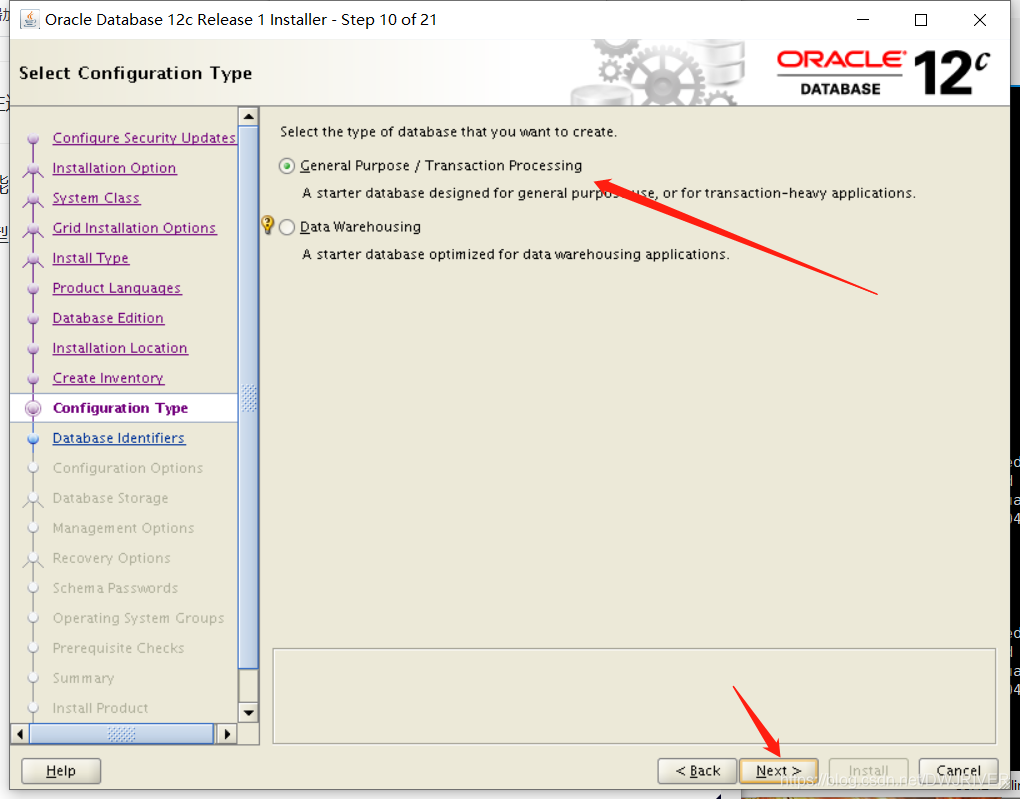Cancel the installation
Screen dimensions: 1020x799
coord(958,771)
